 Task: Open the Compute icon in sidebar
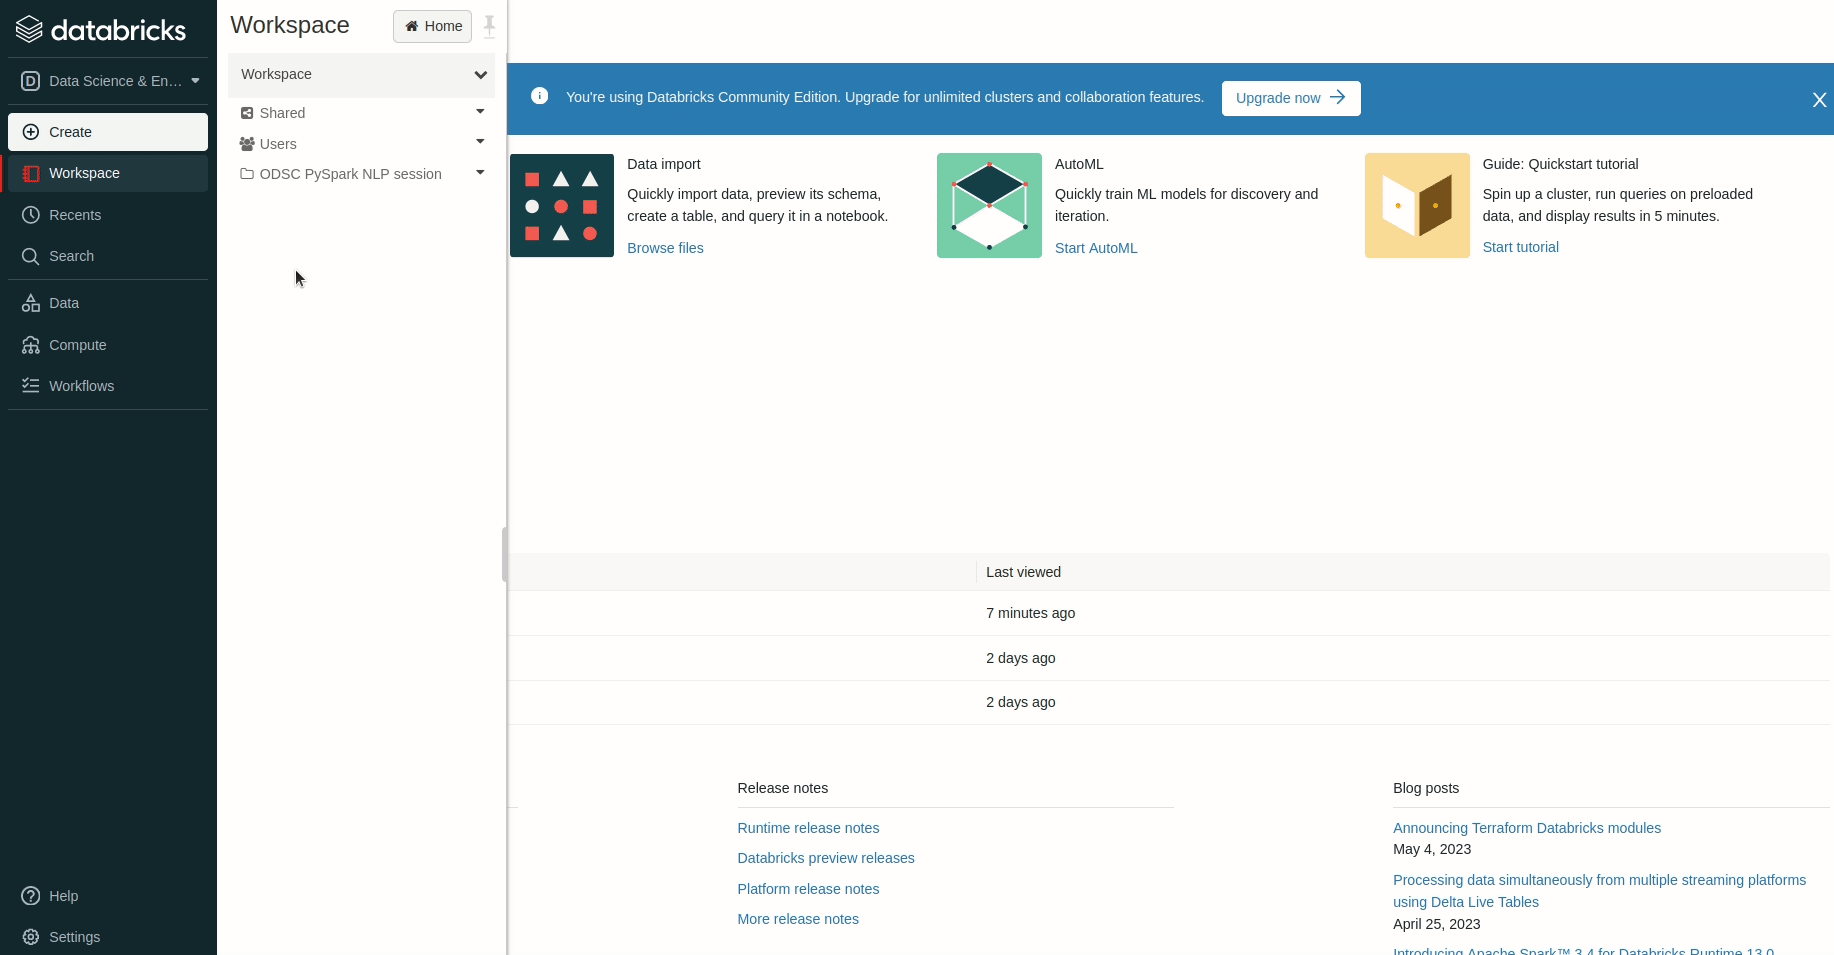31,345
